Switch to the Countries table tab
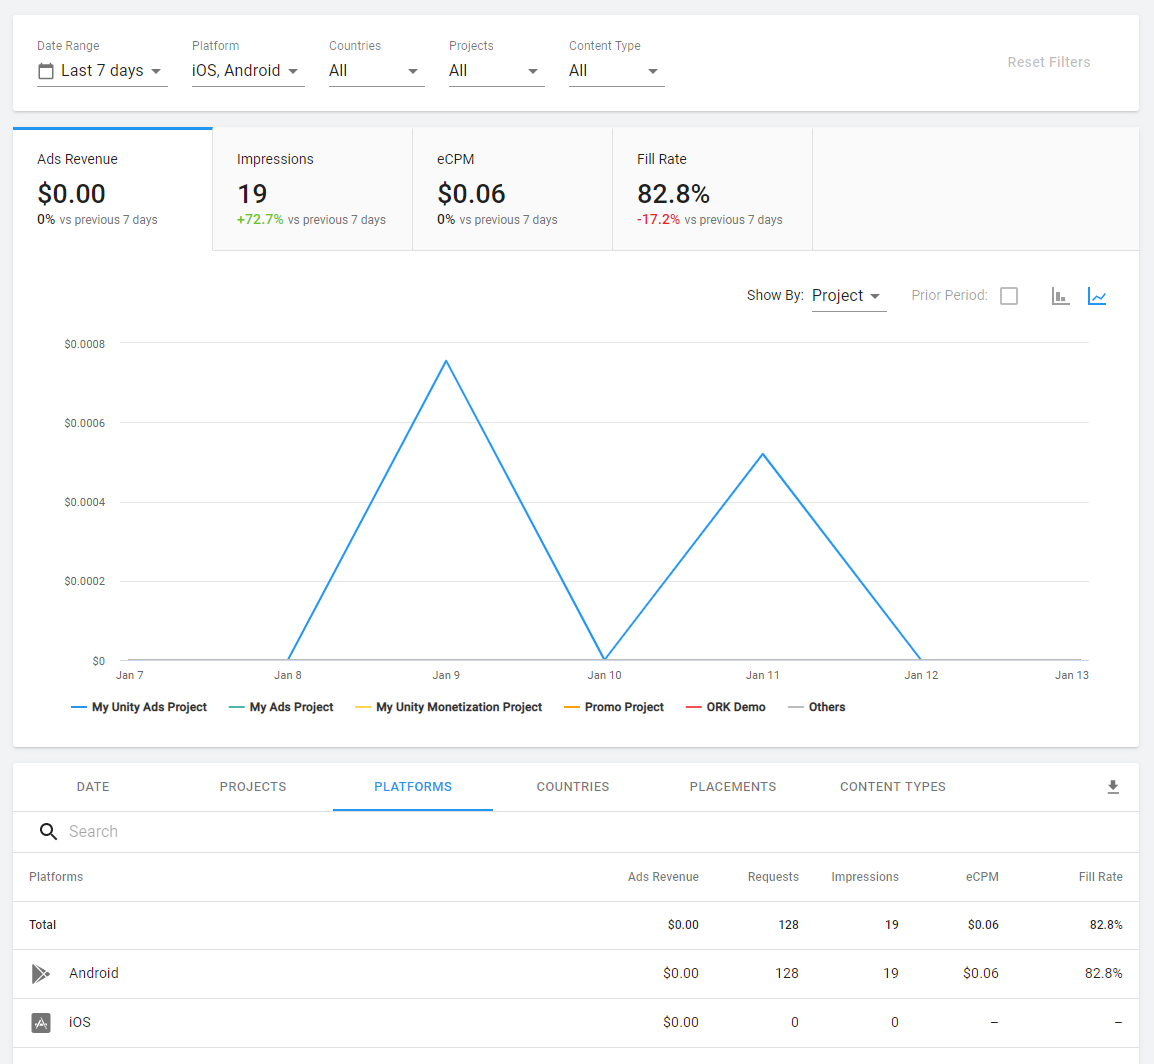The width and height of the screenshot is (1154, 1064). pos(572,787)
